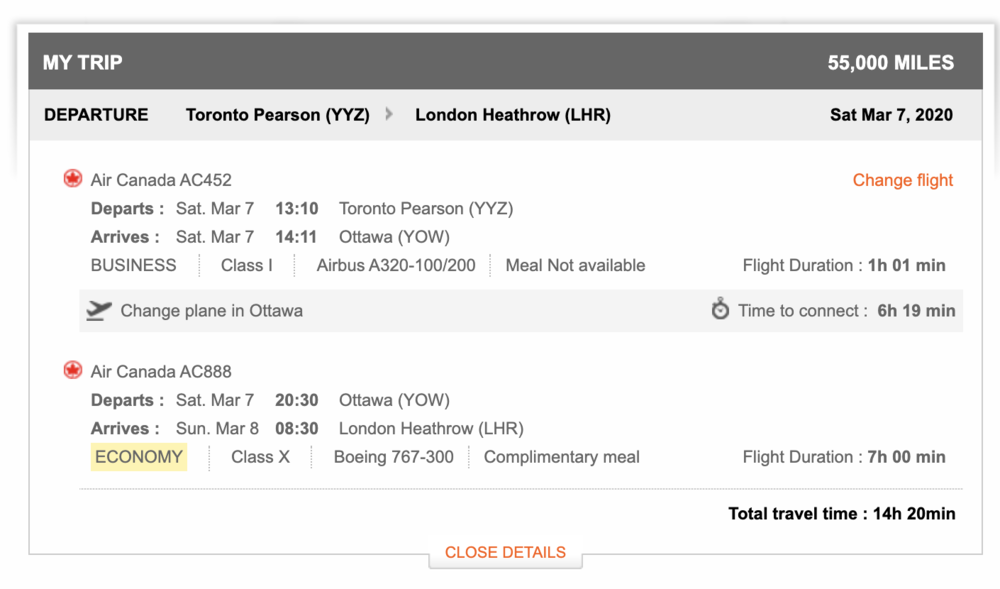Screen dimensions: 1000x589
Task: Click the stopwatch icon beside Time to connect
Action: click(x=720, y=310)
